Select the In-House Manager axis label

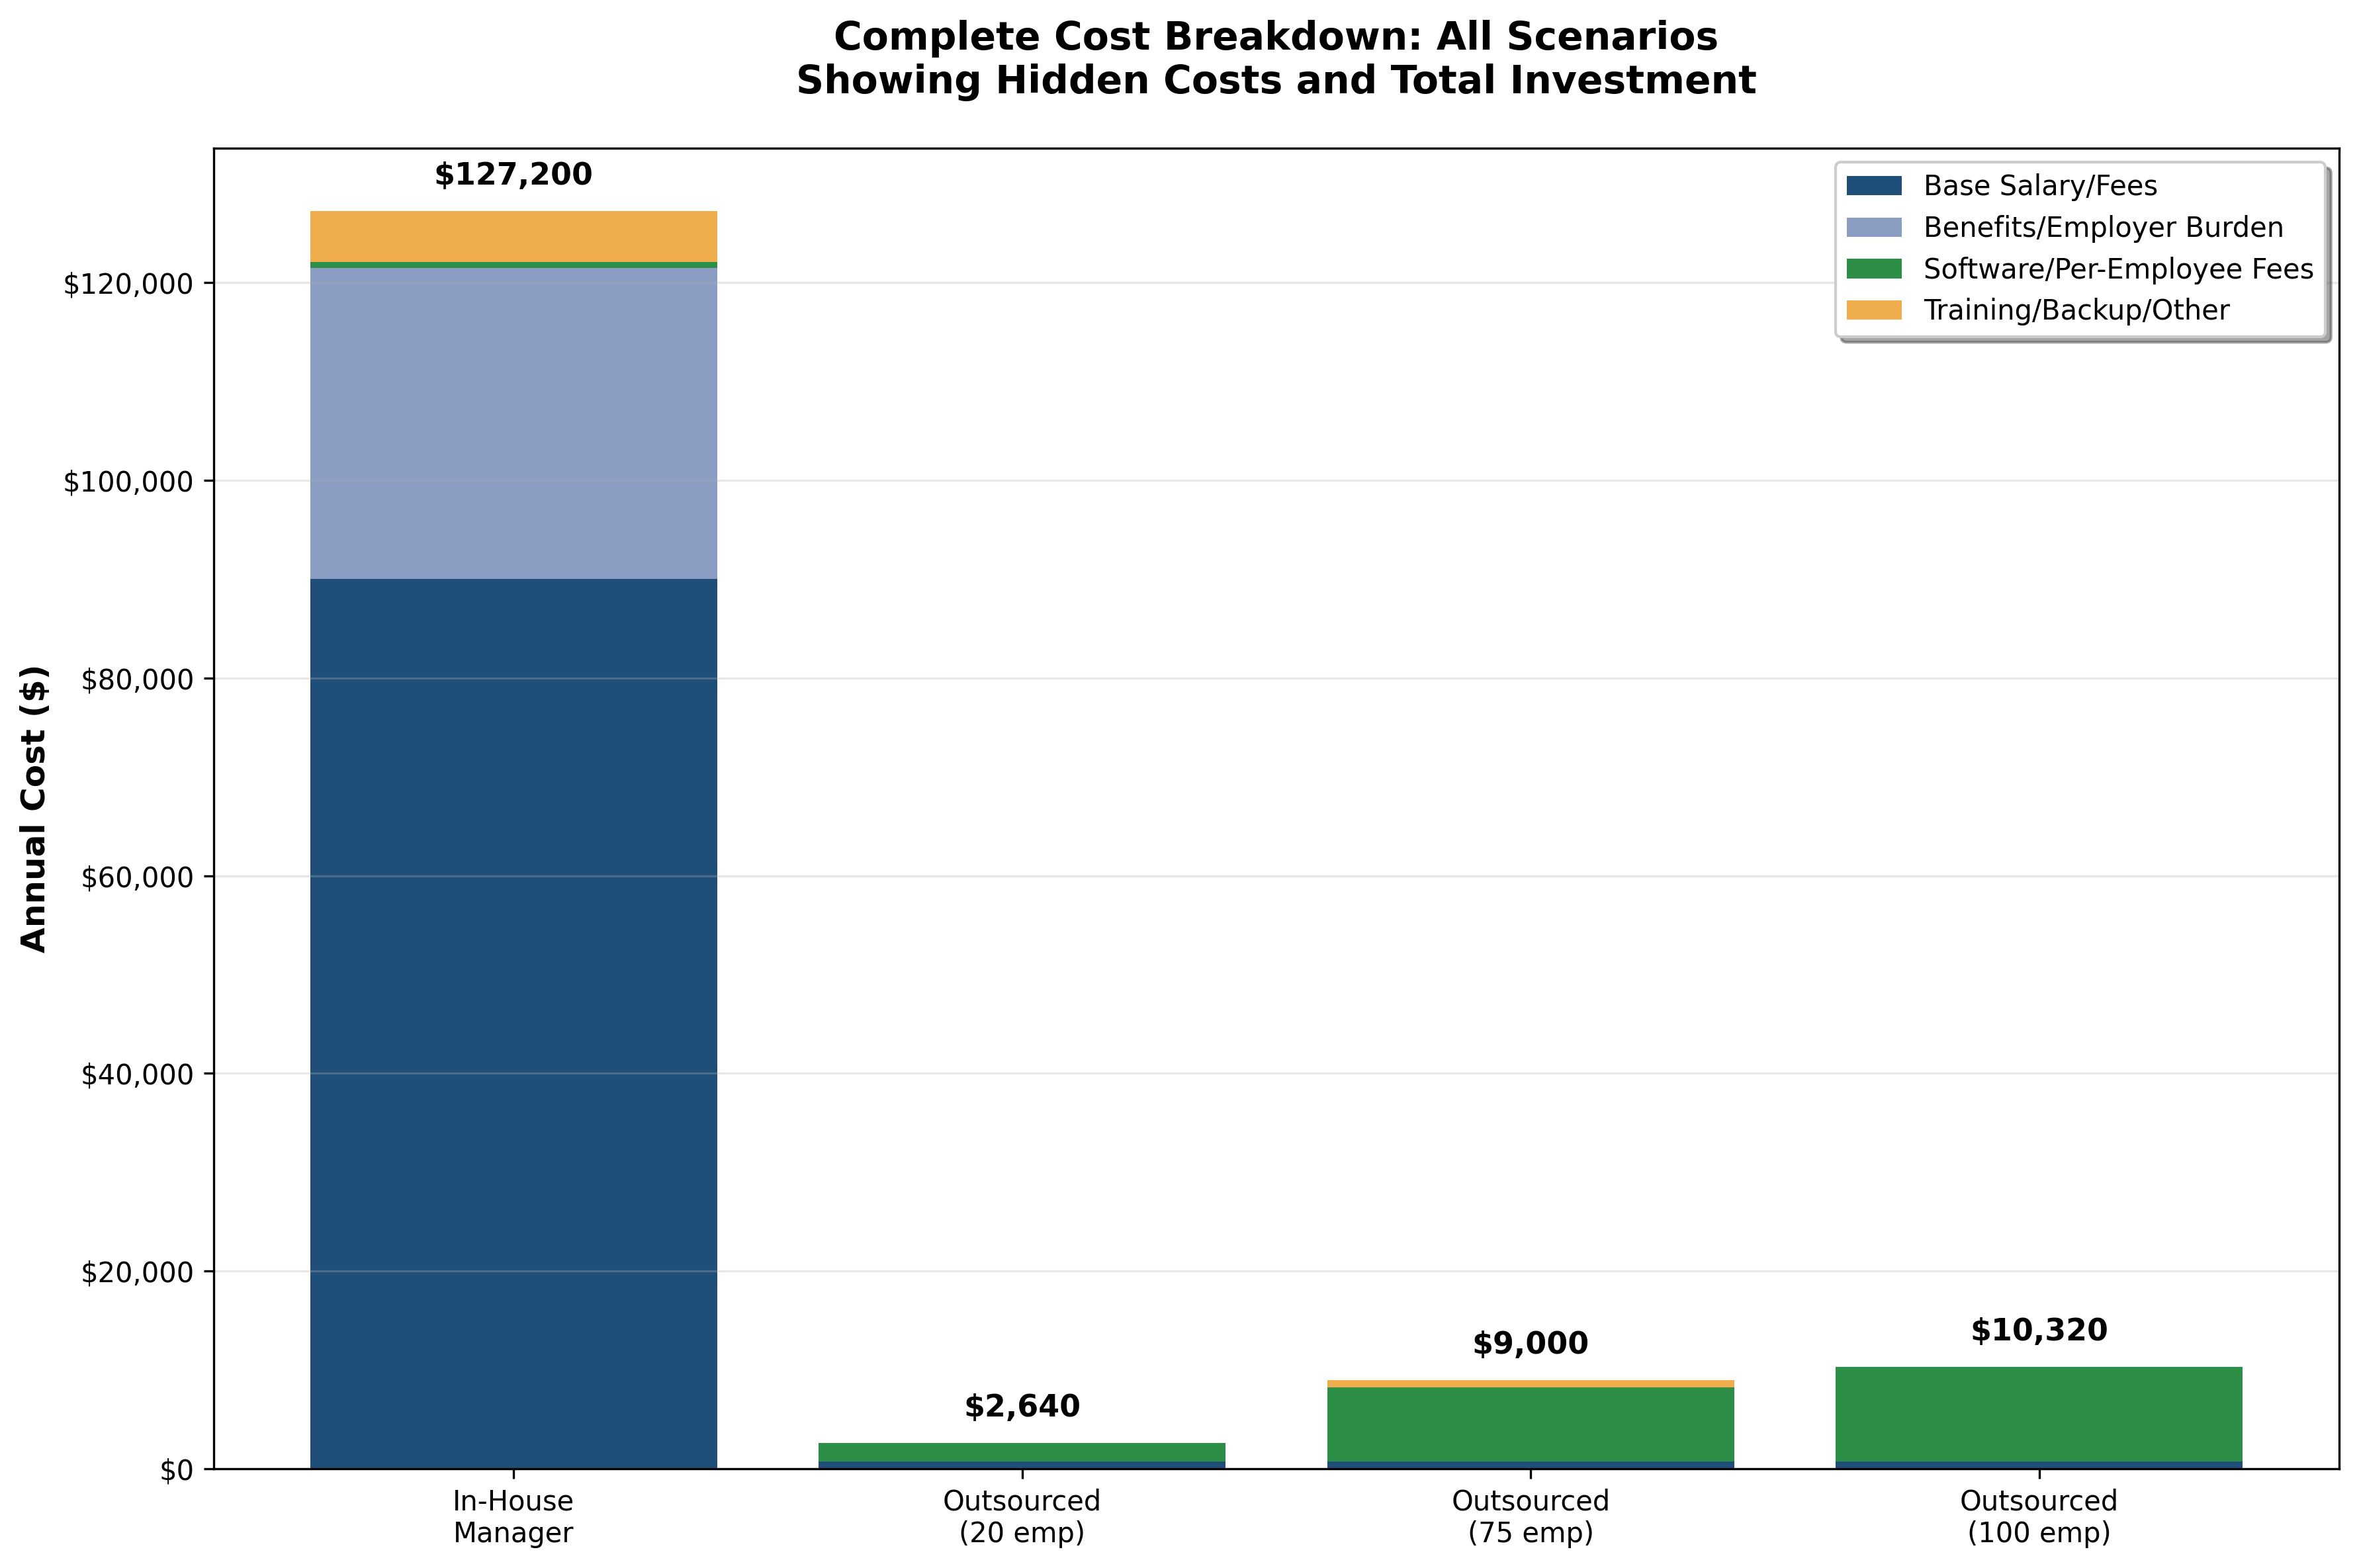[x=512, y=1516]
